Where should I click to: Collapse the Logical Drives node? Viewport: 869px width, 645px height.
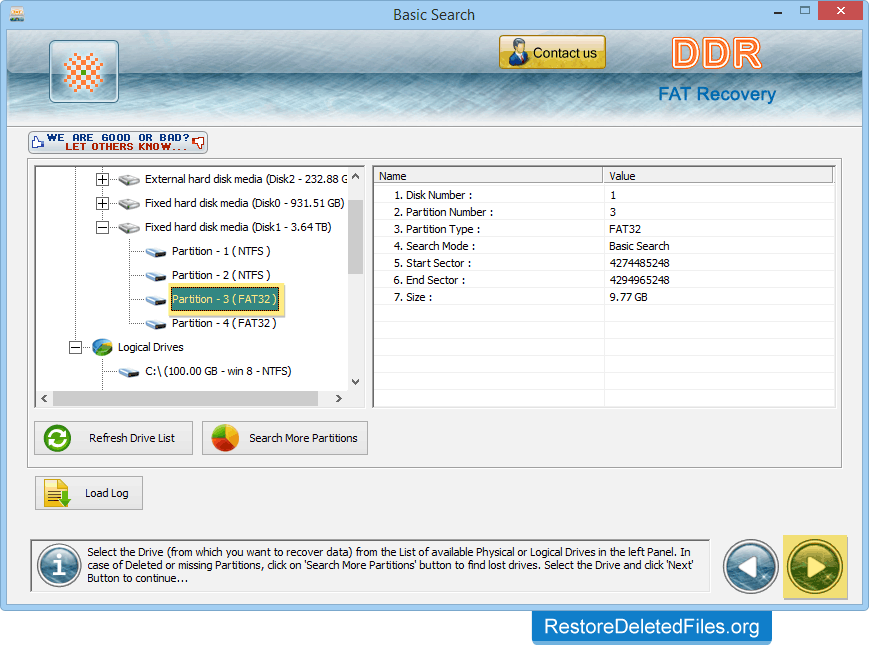(x=75, y=347)
